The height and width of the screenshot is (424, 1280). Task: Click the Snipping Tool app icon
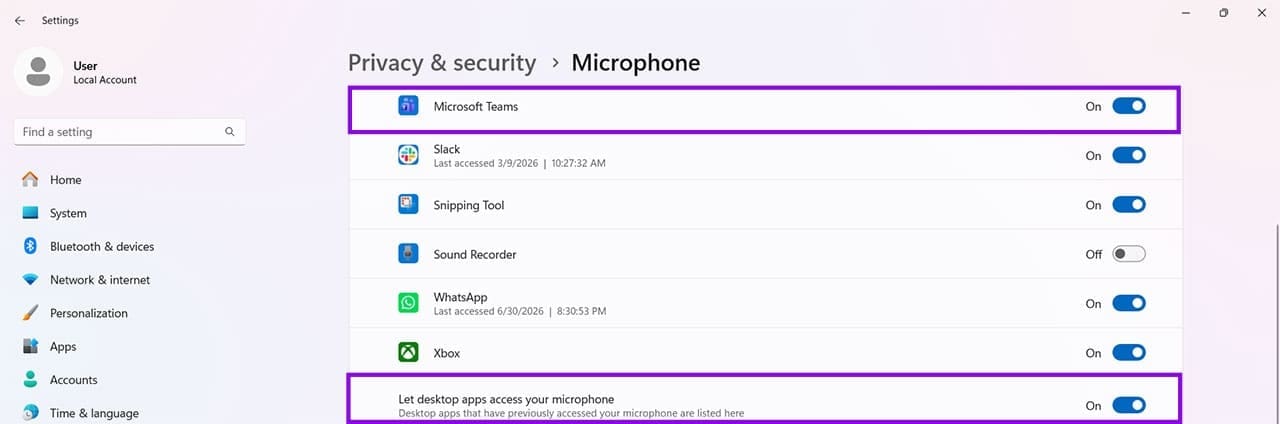(408, 204)
